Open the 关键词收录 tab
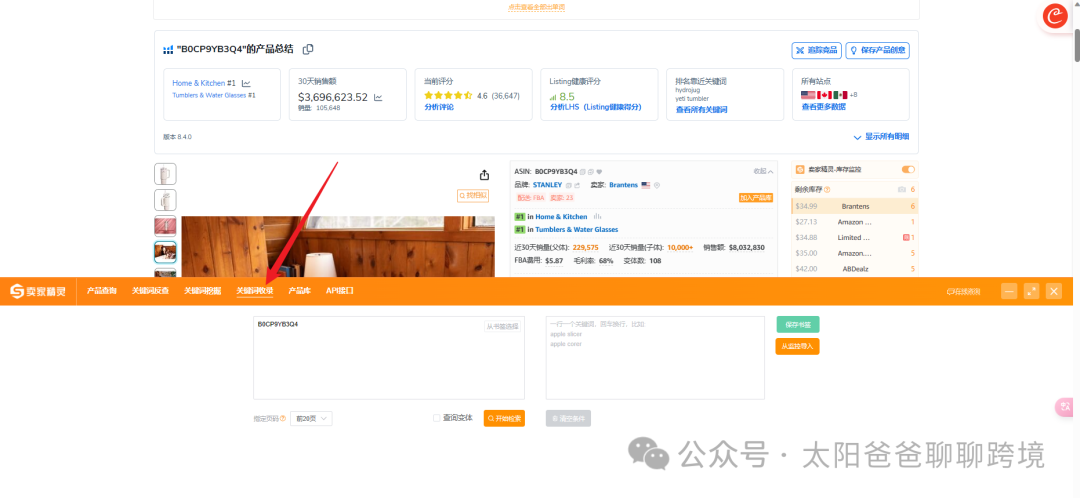Viewport: 1080px width, 498px height. click(x=255, y=291)
